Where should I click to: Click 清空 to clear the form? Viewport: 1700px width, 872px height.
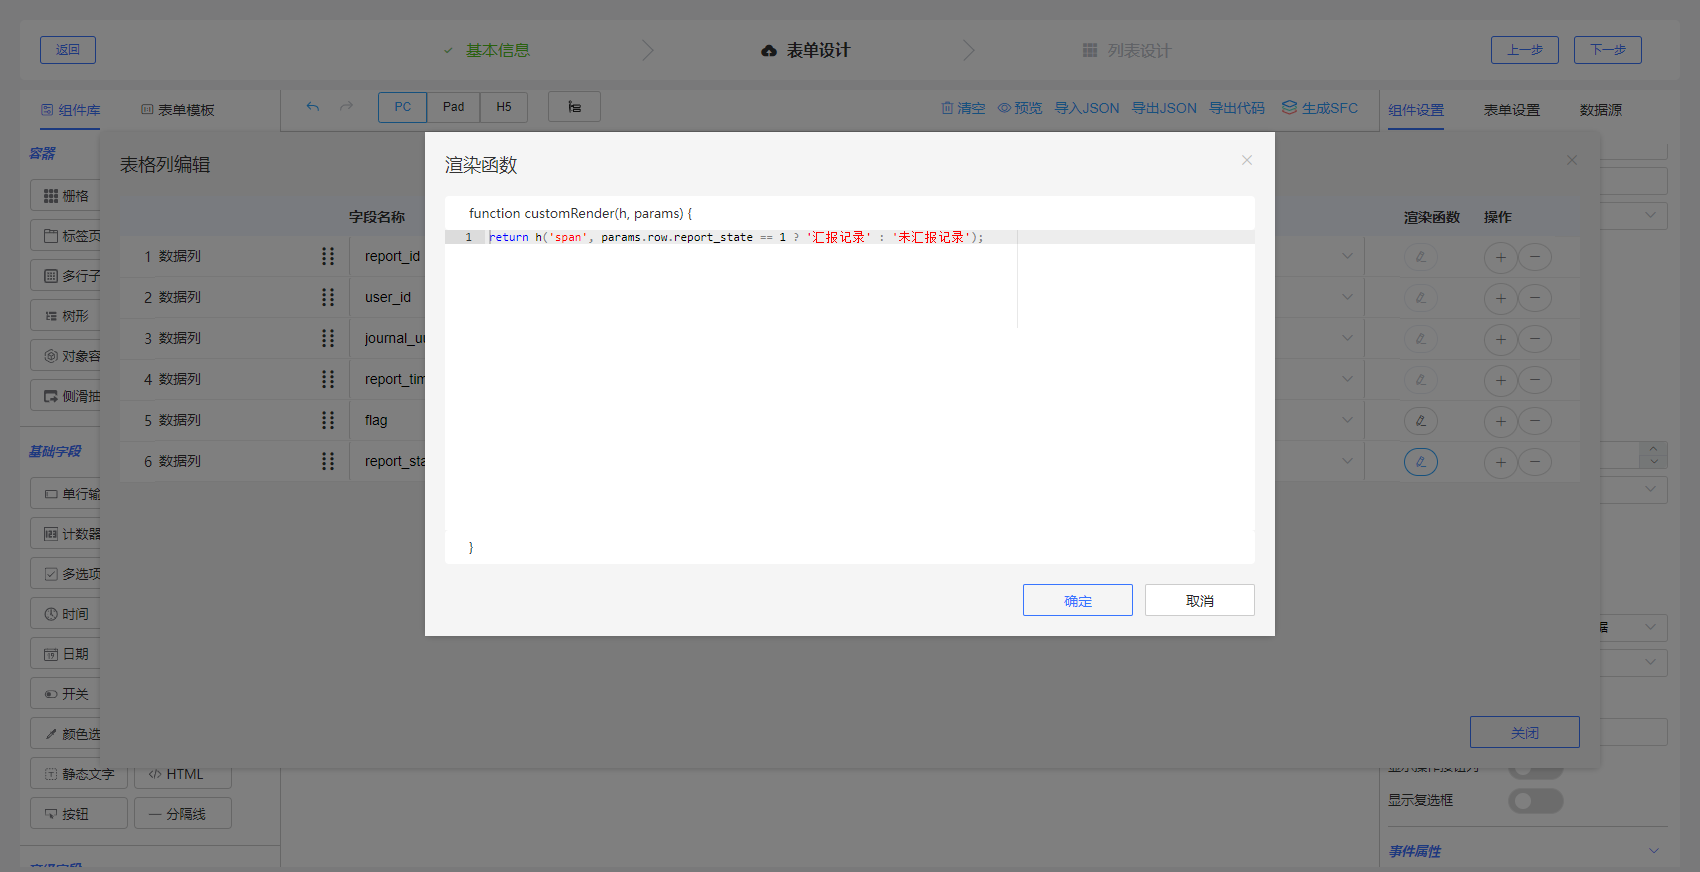[x=963, y=108]
